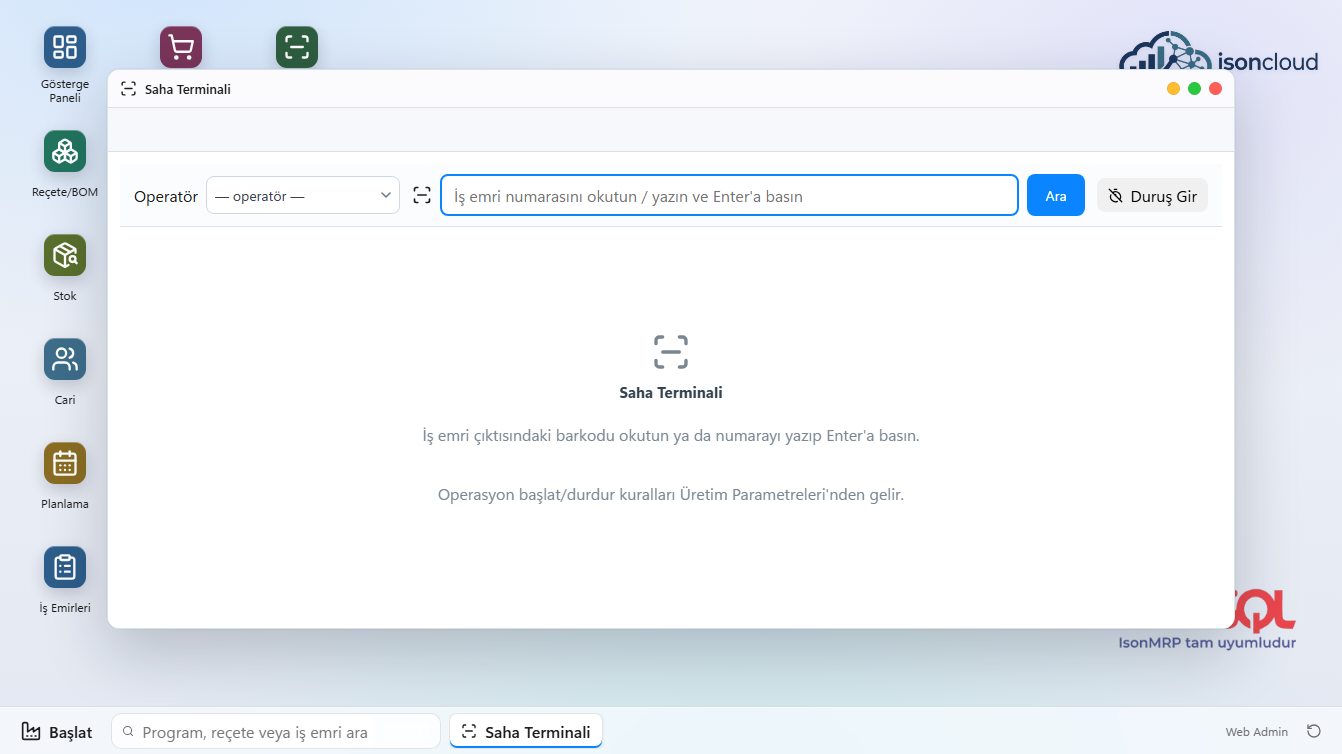This screenshot has width=1342, height=754.
Task: Click the Web Admin user label
Action: click(1257, 732)
